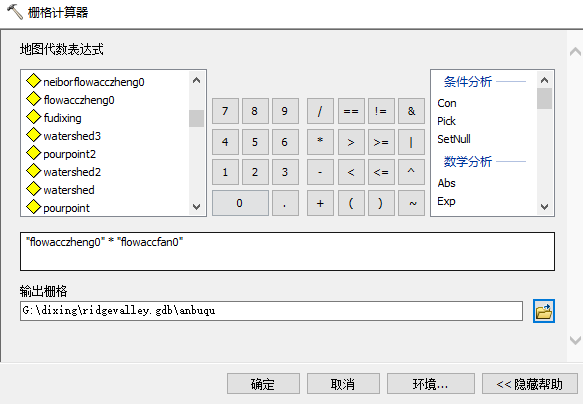
Task: Select the Con conditional function
Action: 447,103
